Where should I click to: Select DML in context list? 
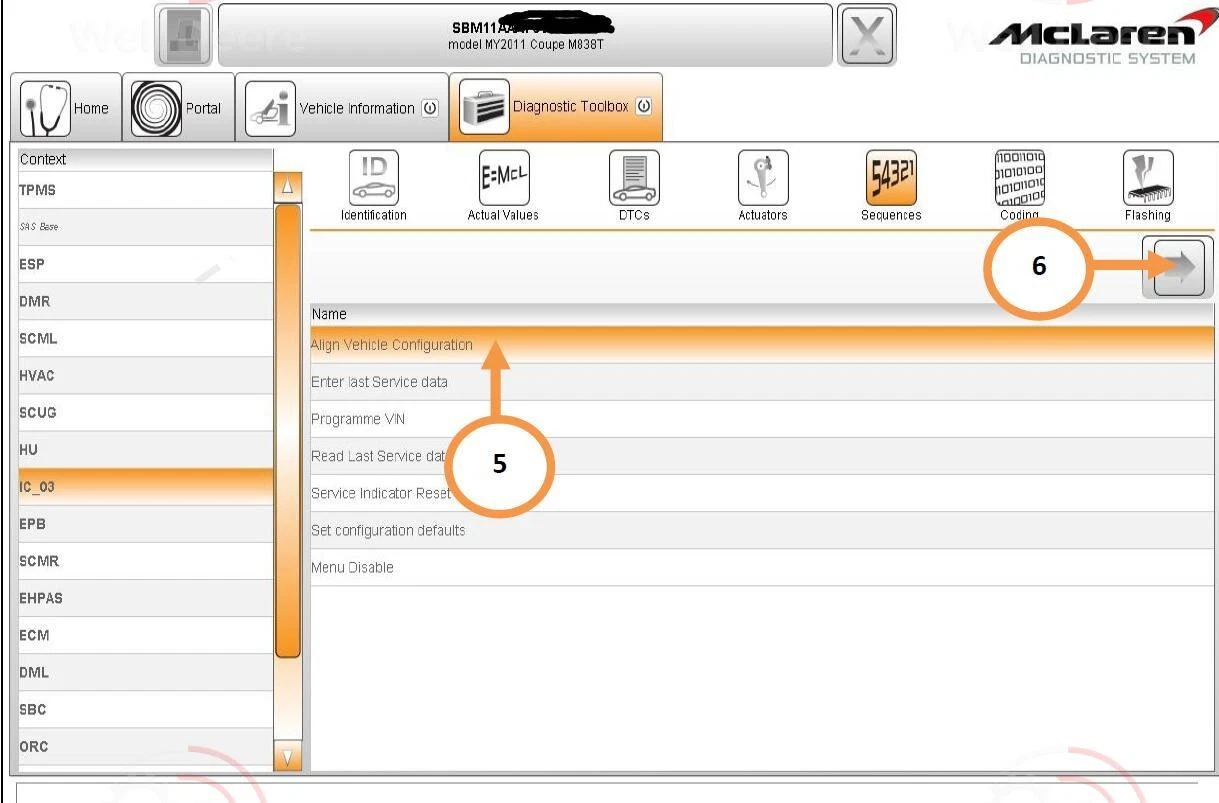(145, 672)
